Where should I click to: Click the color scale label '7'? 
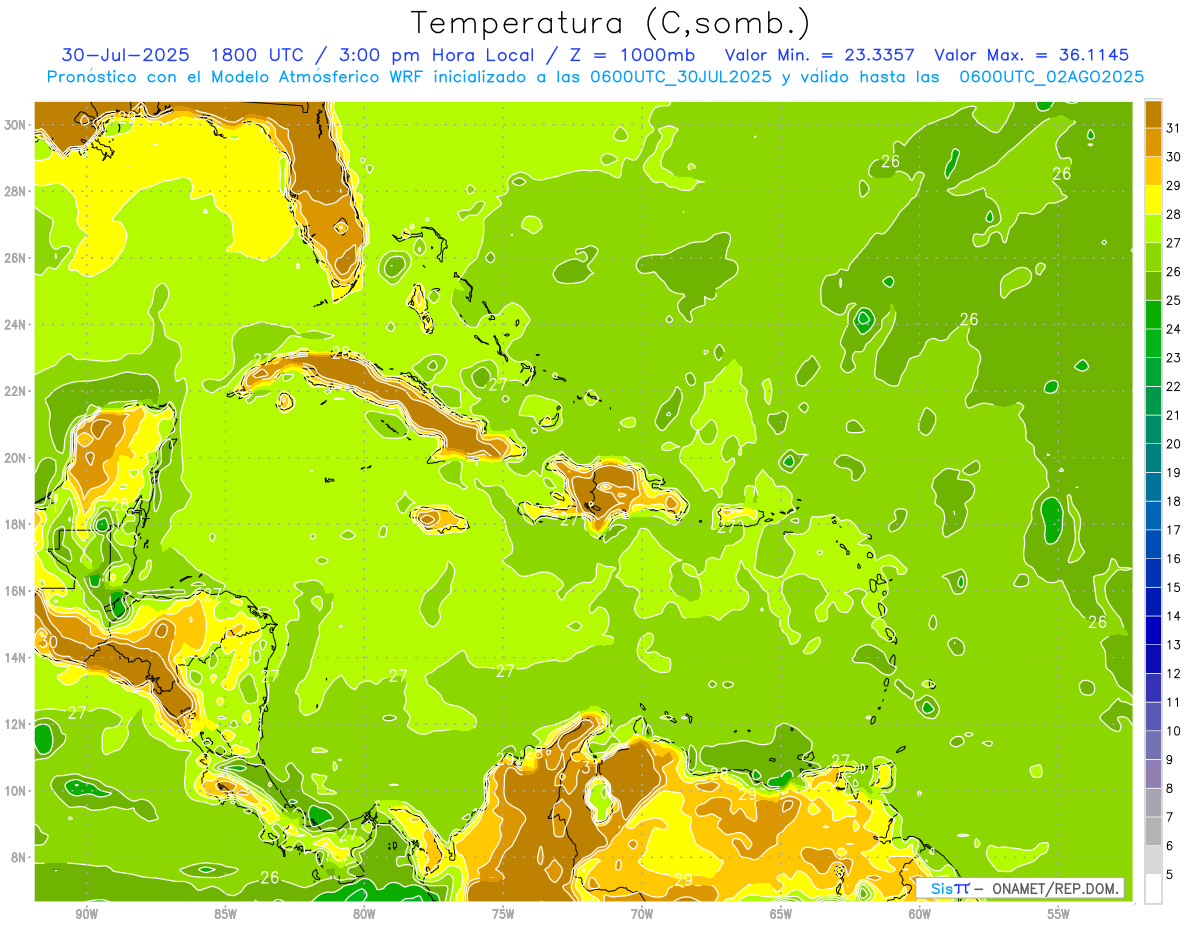pos(1170,817)
